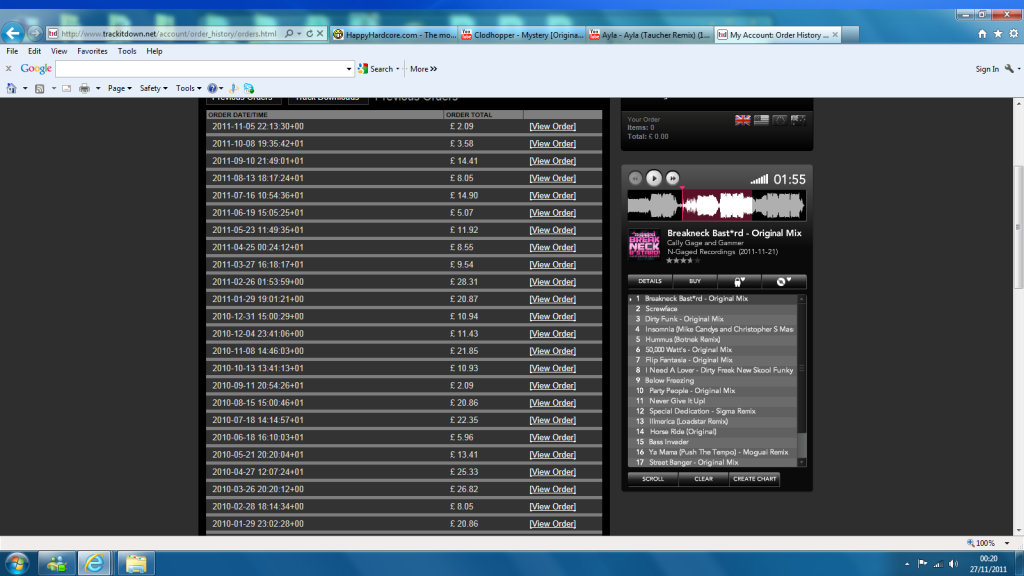Open the Safety dropdown menu
This screenshot has width=1024, height=576.
[x=153, y=88]
